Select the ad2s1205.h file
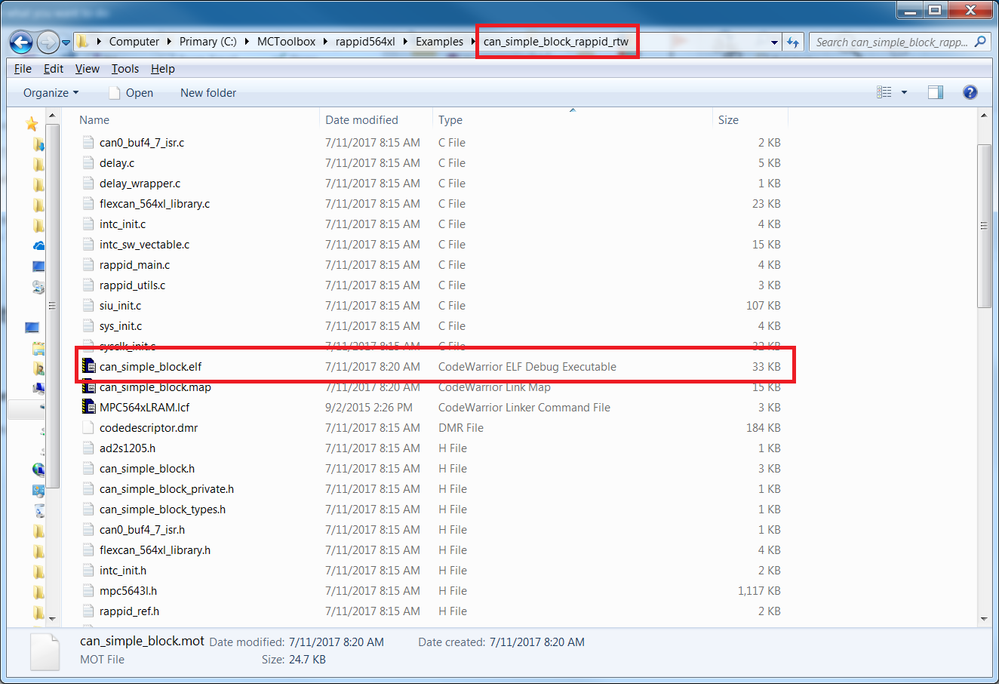999x684 pixels. [x=127, y=448]
